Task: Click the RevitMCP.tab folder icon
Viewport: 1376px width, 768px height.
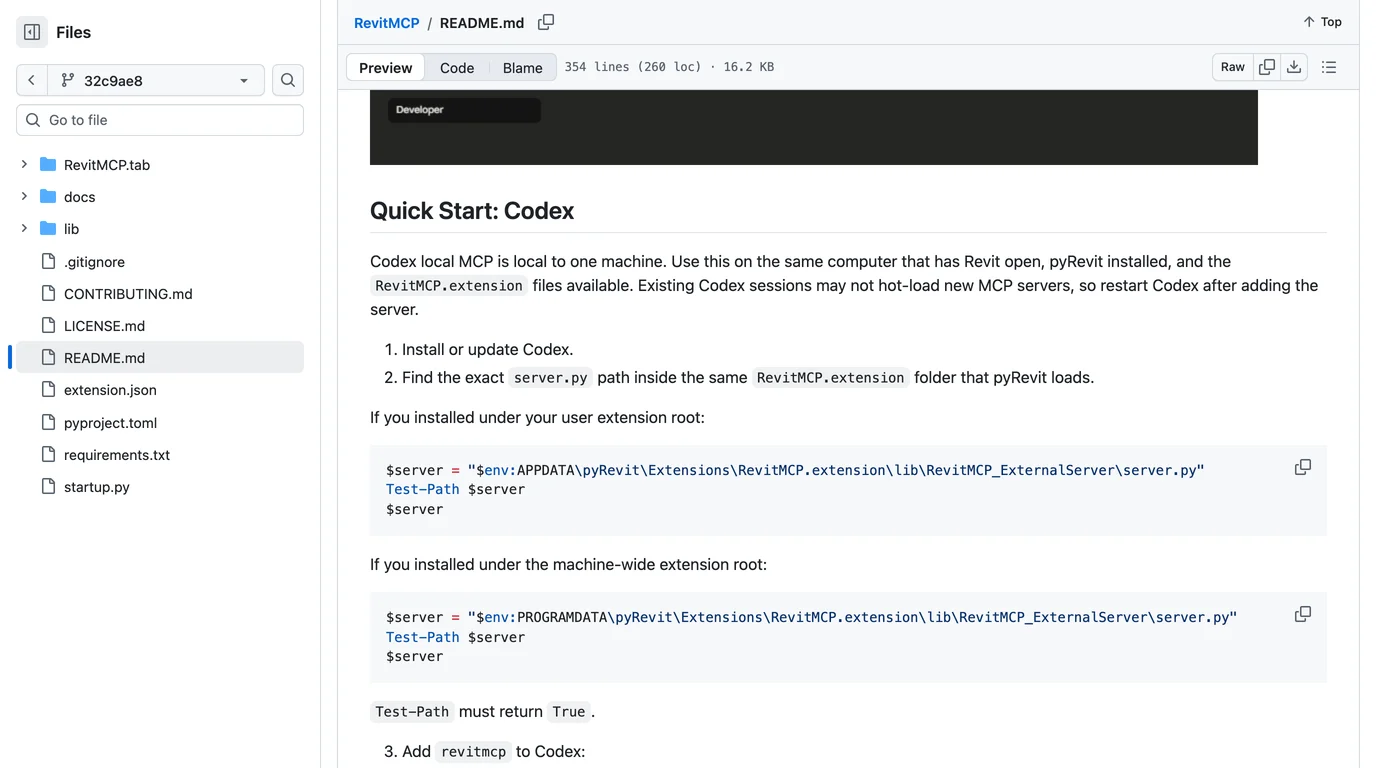Action: point(48,164)
